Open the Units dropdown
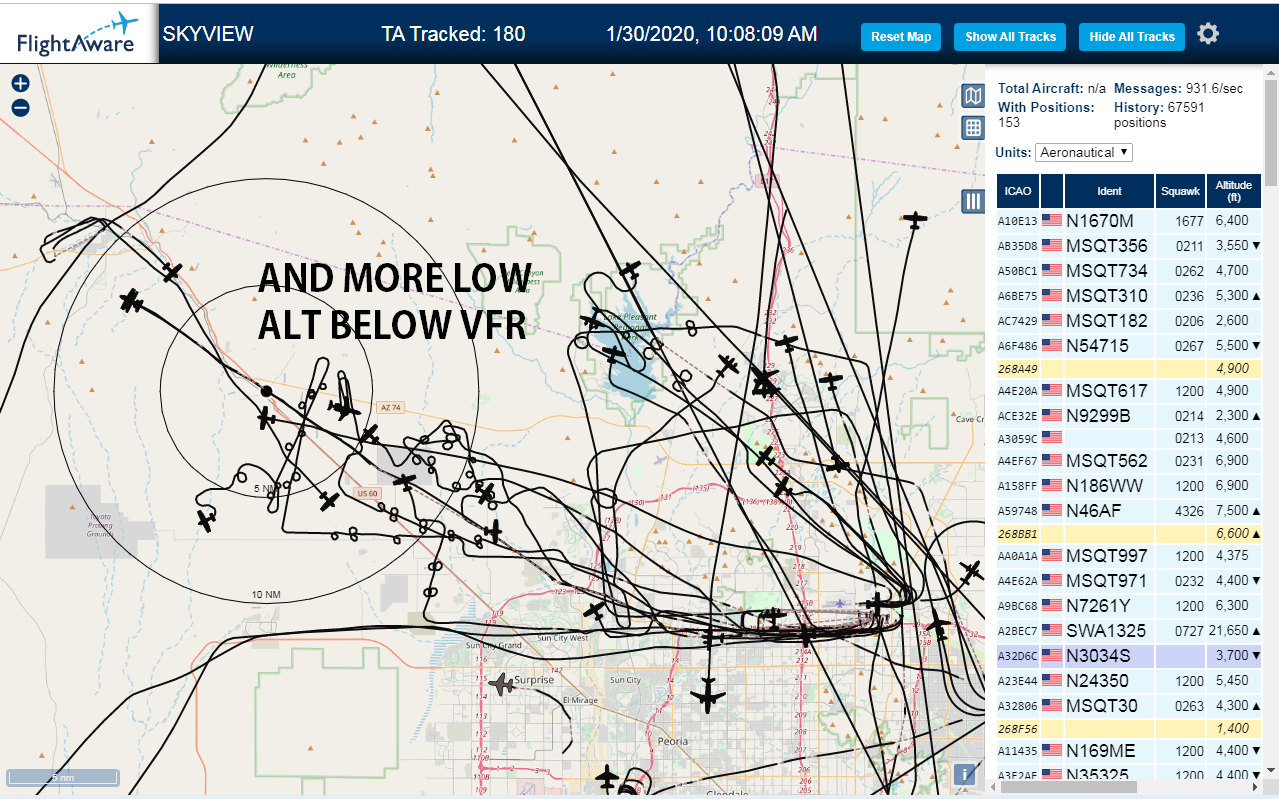Screen dimensions: 1279x799 click(1084, 152)
